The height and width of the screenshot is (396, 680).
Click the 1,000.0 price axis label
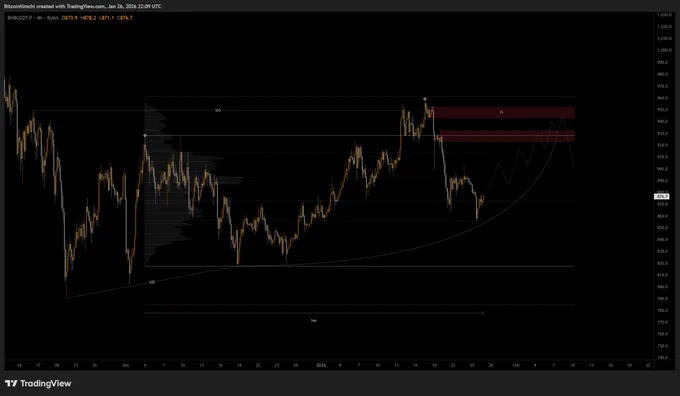pos(664,50)
